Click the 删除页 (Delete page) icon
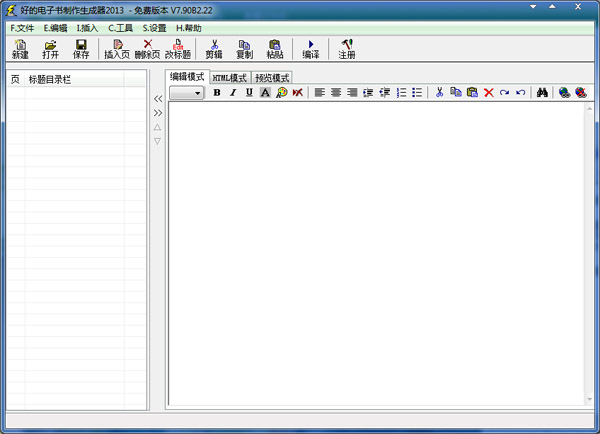Viewport: 600px width, 434px height. tap(147, 49)
